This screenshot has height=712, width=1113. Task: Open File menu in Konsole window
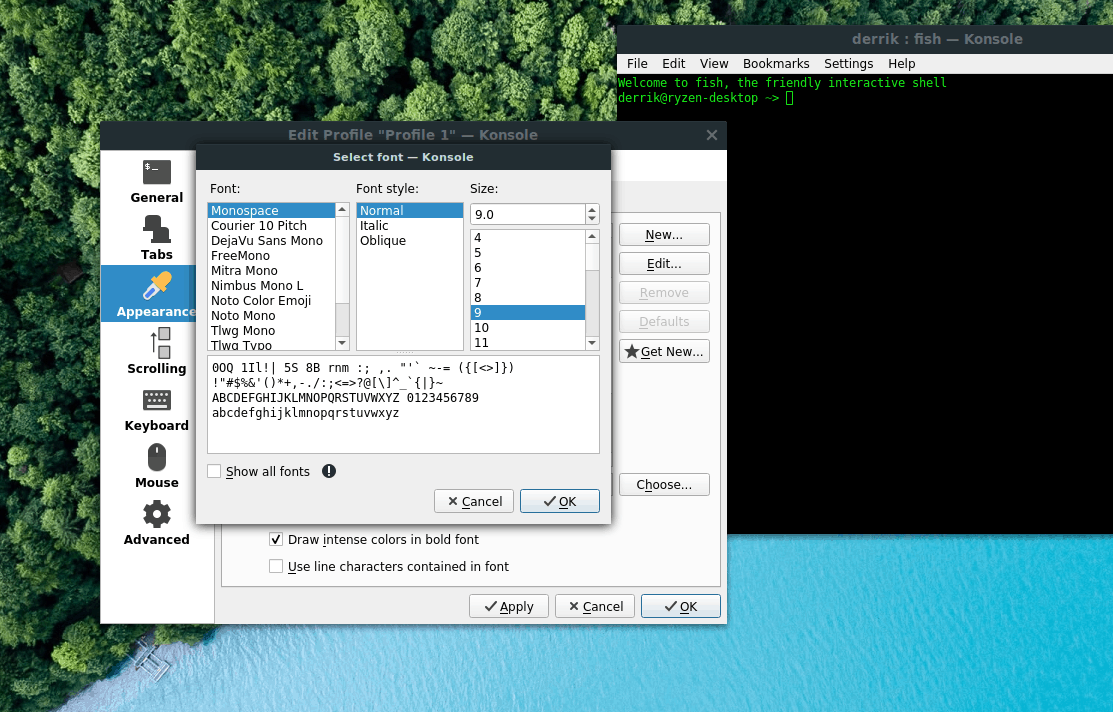[x=637, y=63]
